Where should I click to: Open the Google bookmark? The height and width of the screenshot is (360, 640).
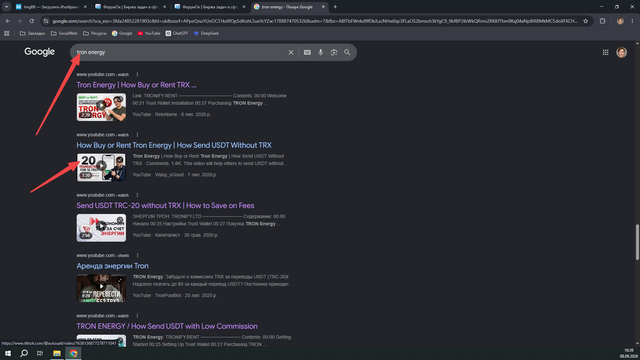click(122, 33)
